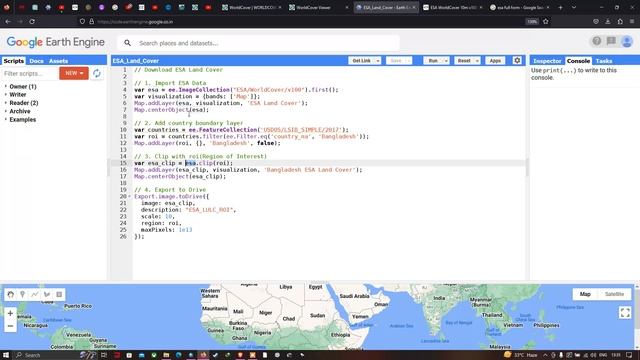Expand the Writer folder
The width and height of the screenshot is (640, 360).
(6, 95)
